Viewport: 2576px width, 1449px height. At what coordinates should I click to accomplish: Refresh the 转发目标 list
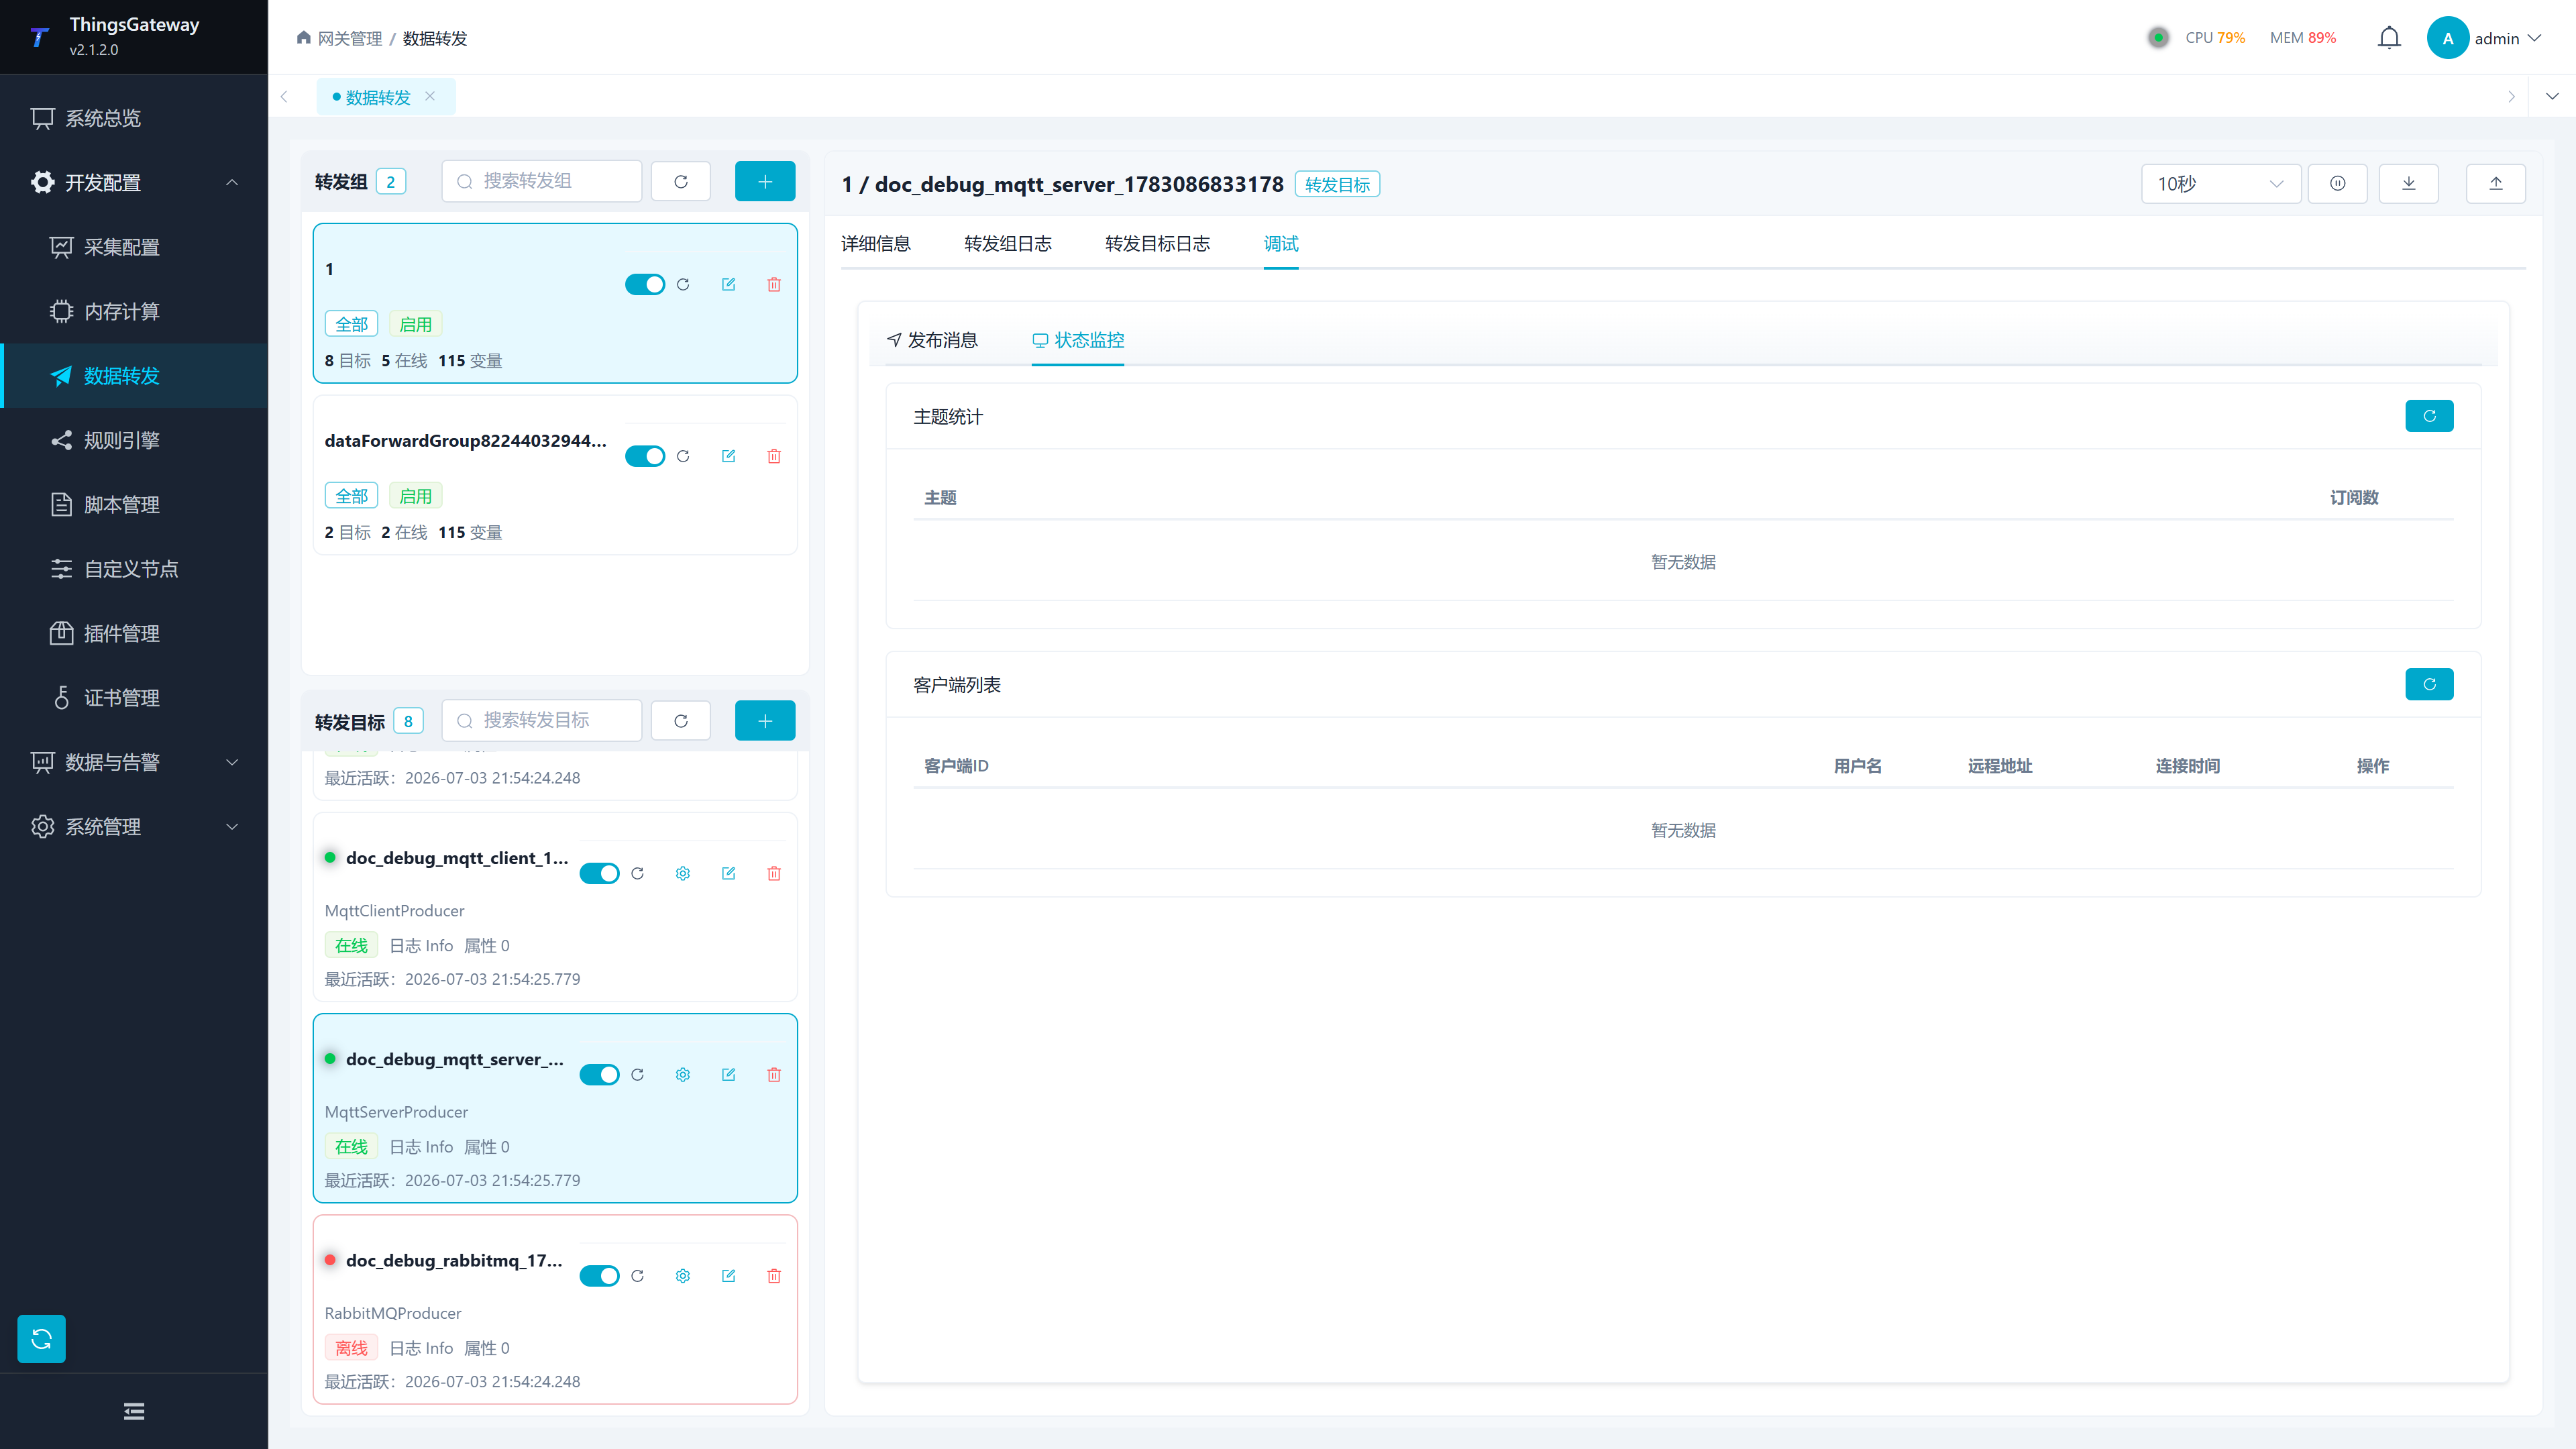point(681,720)
